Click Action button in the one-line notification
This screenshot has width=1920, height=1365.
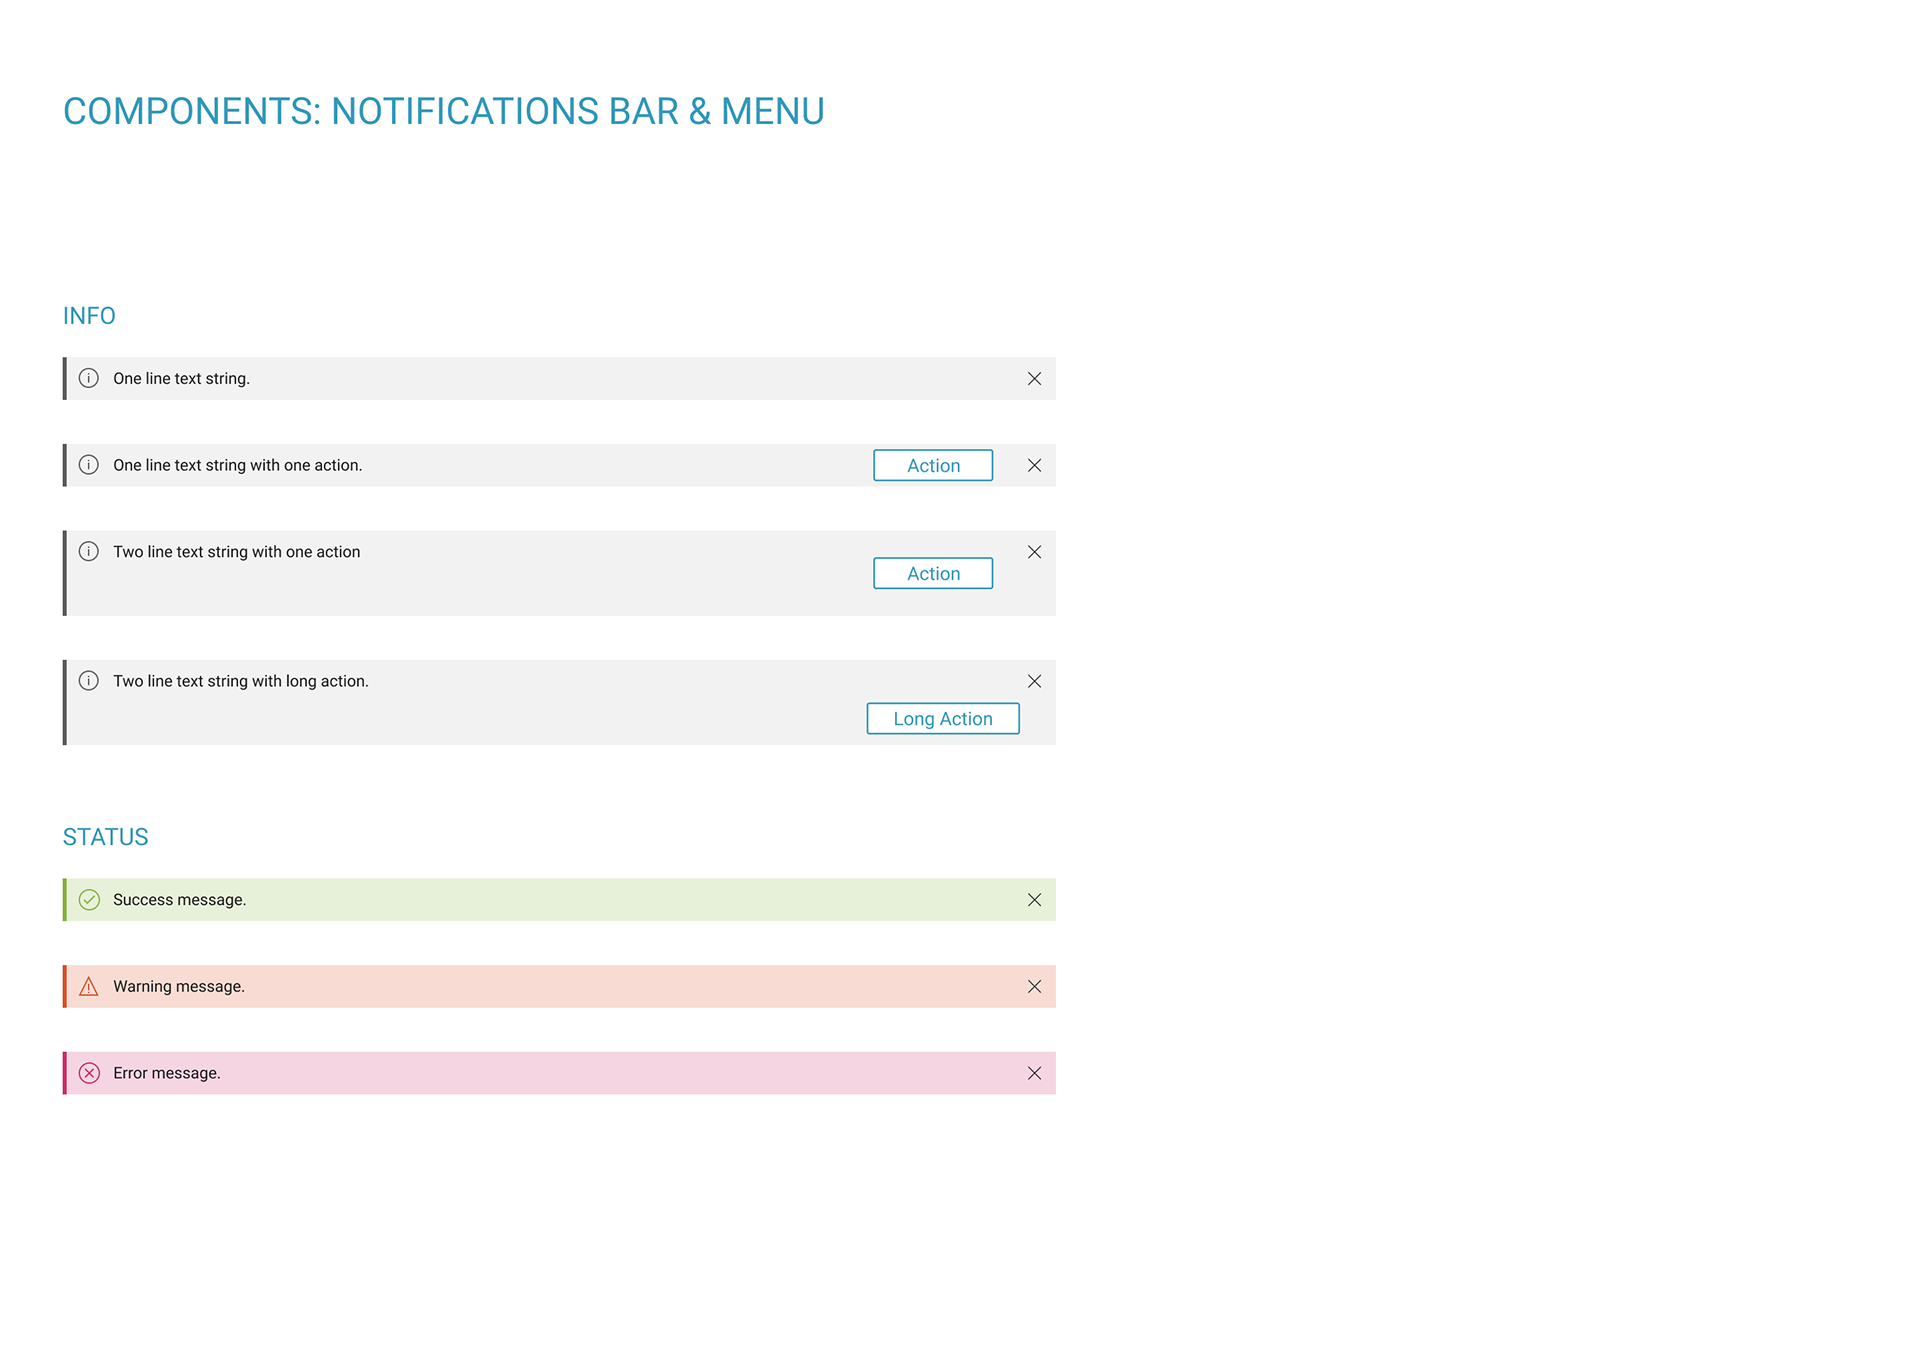pyautogui.click(x=933, y=465)
